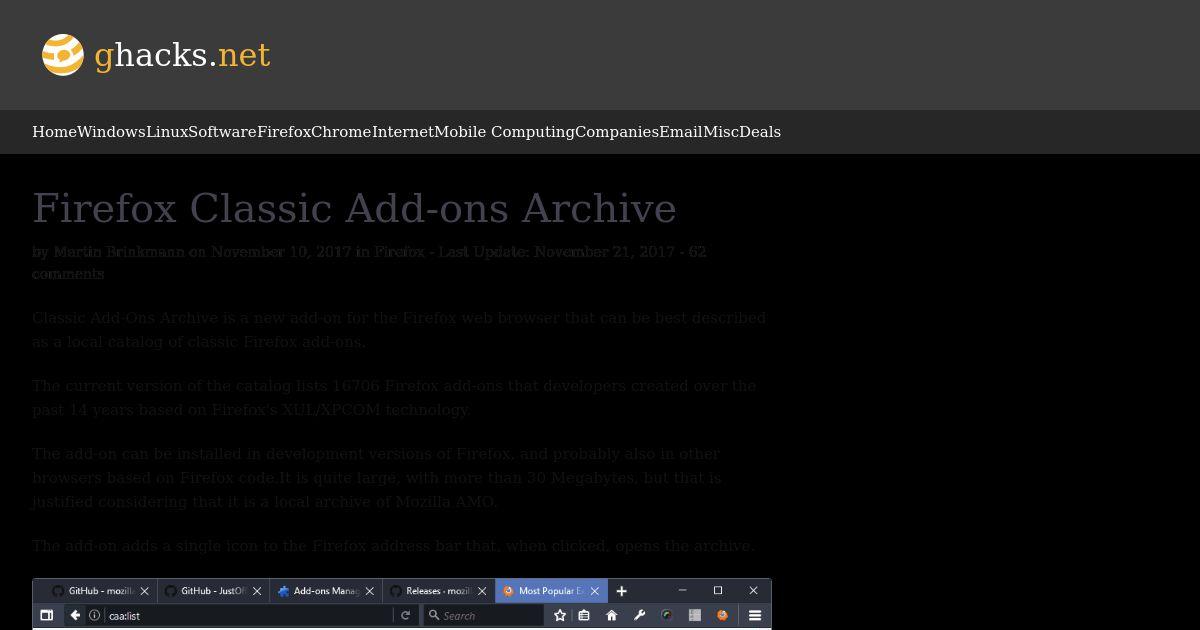Click grey square add-on icon in embedded screenshot
The image size is (1200, 630).
695,615
